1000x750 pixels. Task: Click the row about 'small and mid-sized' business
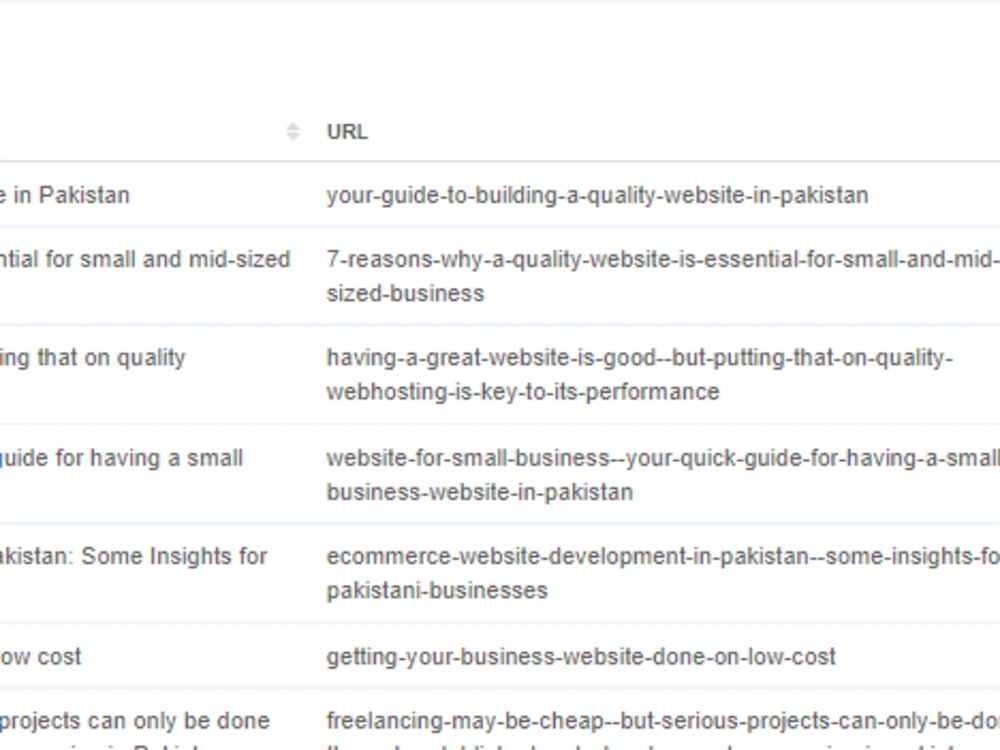point(145,259)
